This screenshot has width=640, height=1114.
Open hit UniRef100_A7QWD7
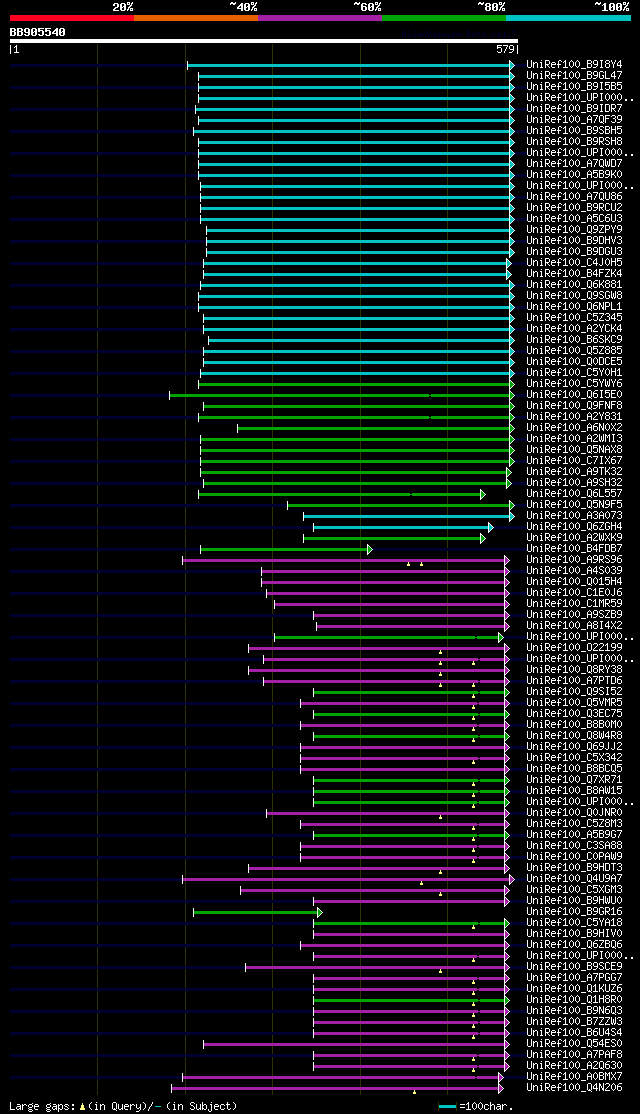(574, 163)
